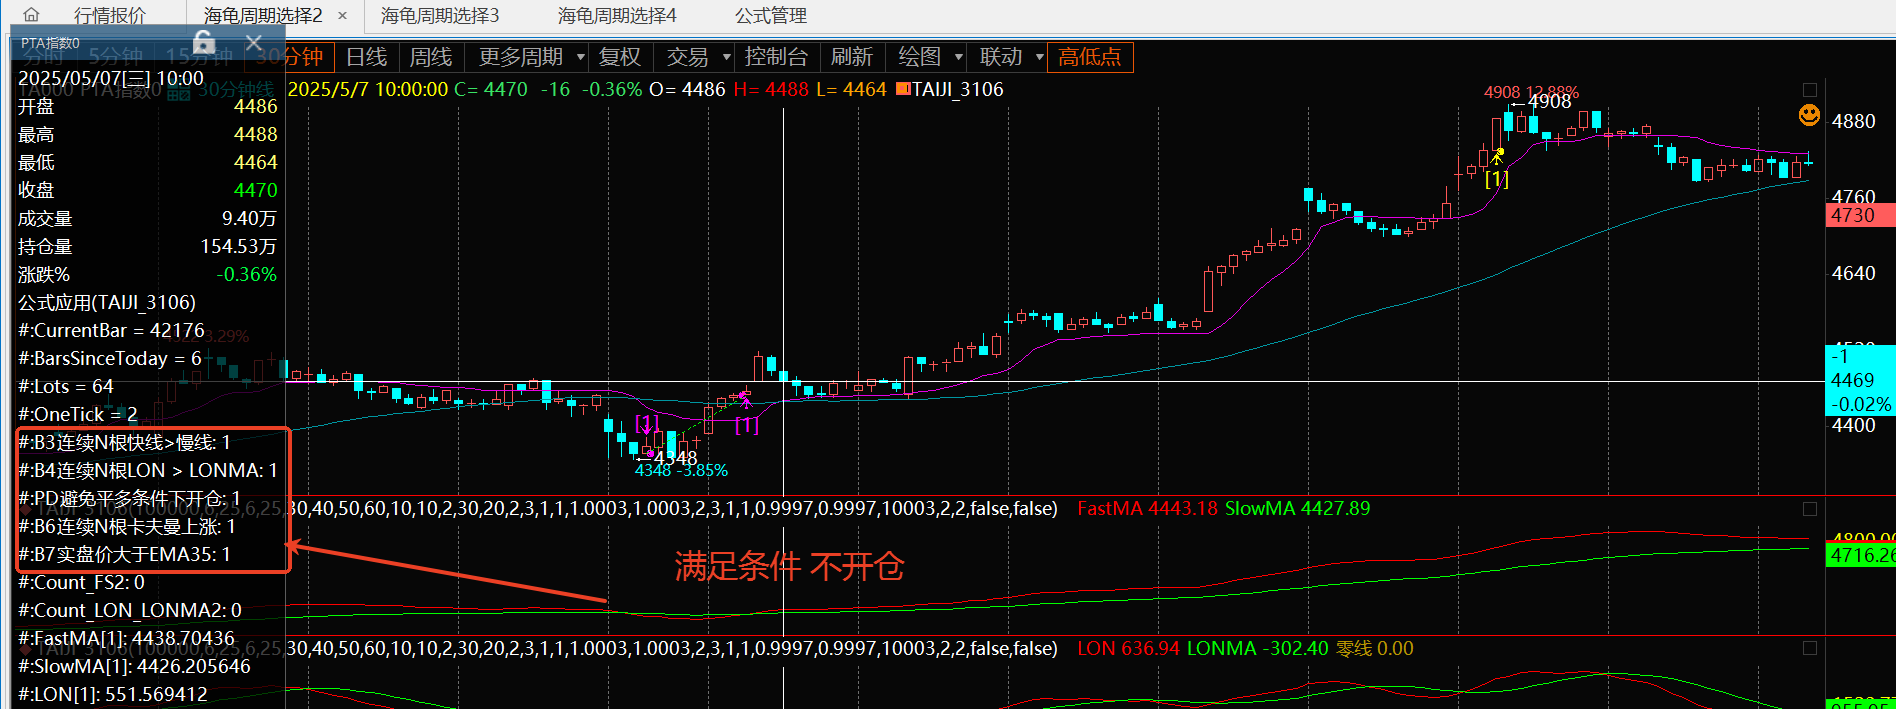The image size is (1896, 709).
Task: Open the 行情报价 tab
Action: tap(110, 16)
